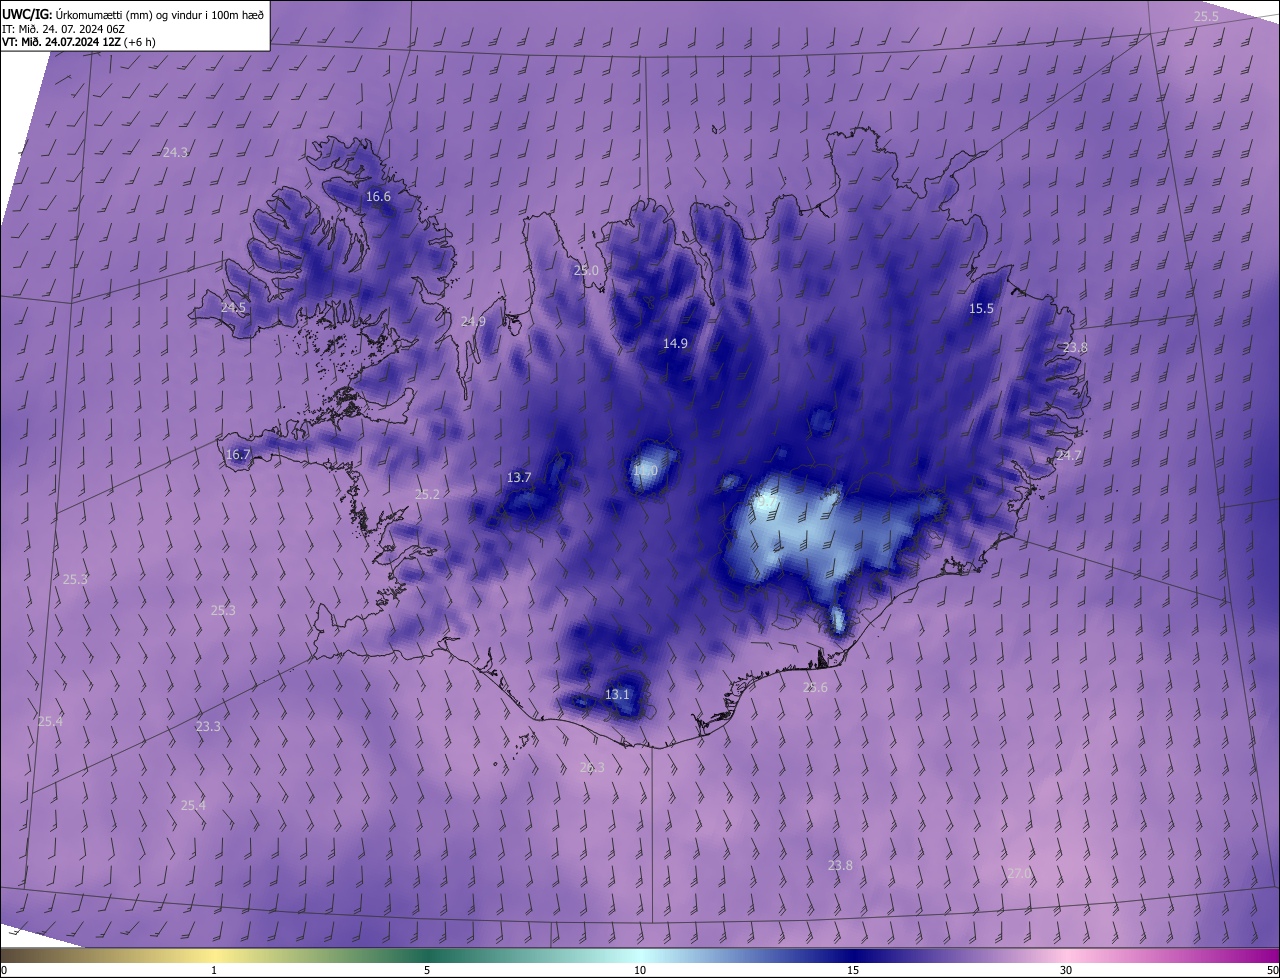The height and width of the screenshot is (978, 1280).
Task: Click the 26.3 value label
Action: click(x=592, y=767)
